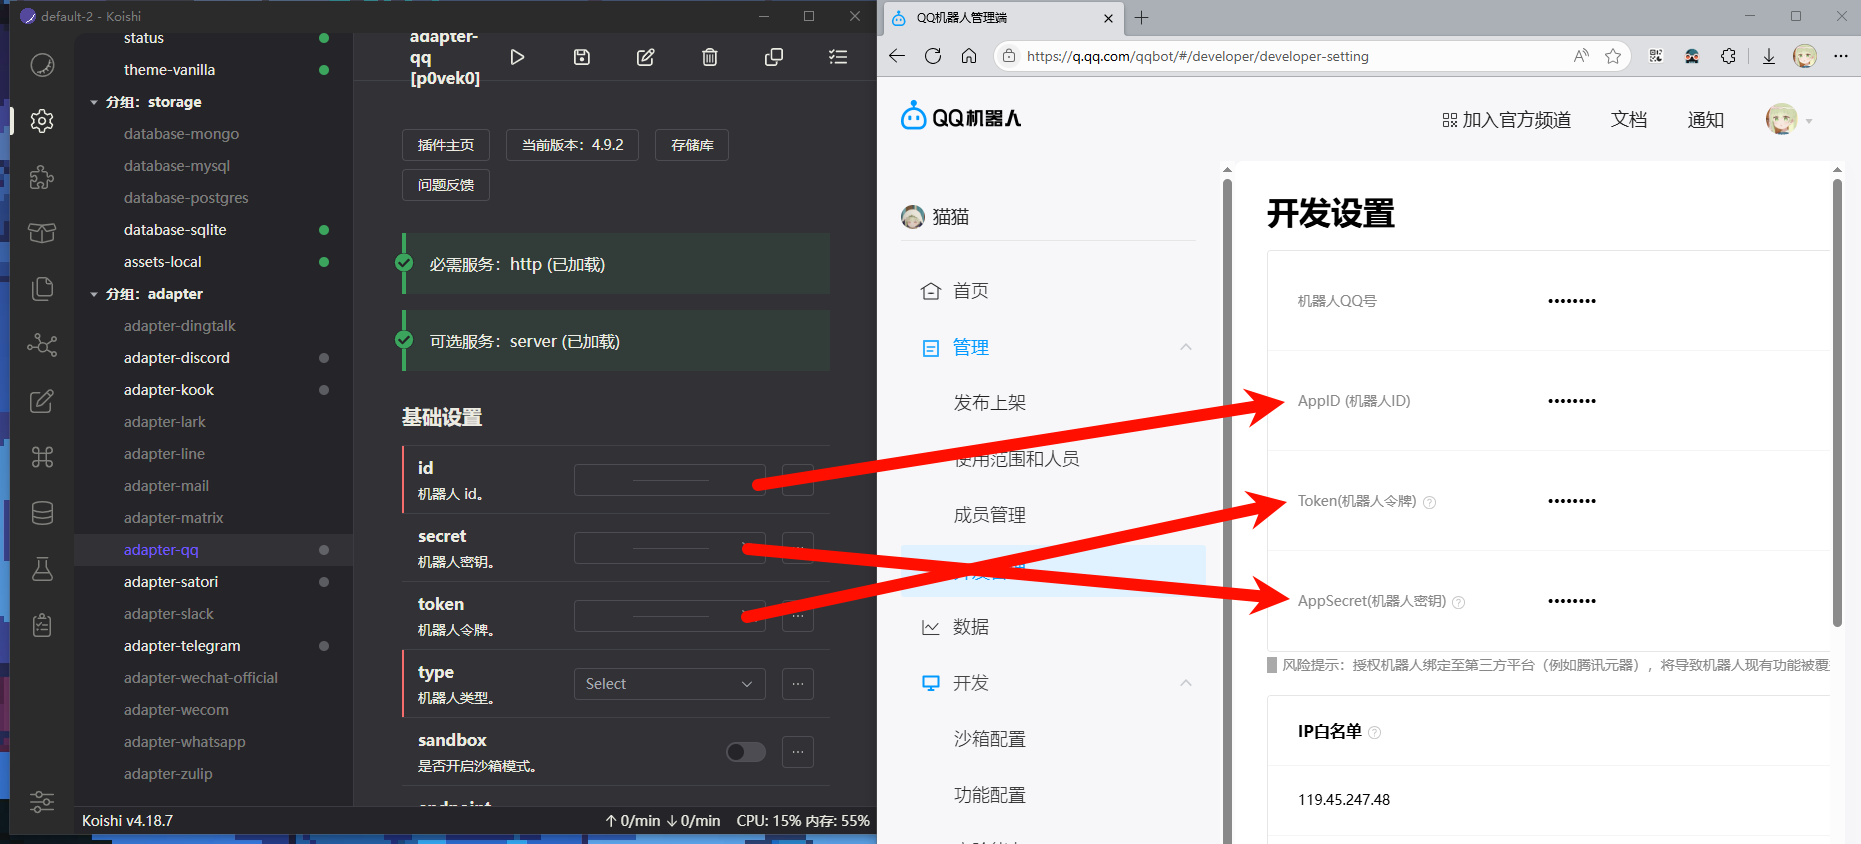Toggle the sandbox mode switch
Viewport: 1861px width, 844px height.
click(x=746, y=752)
